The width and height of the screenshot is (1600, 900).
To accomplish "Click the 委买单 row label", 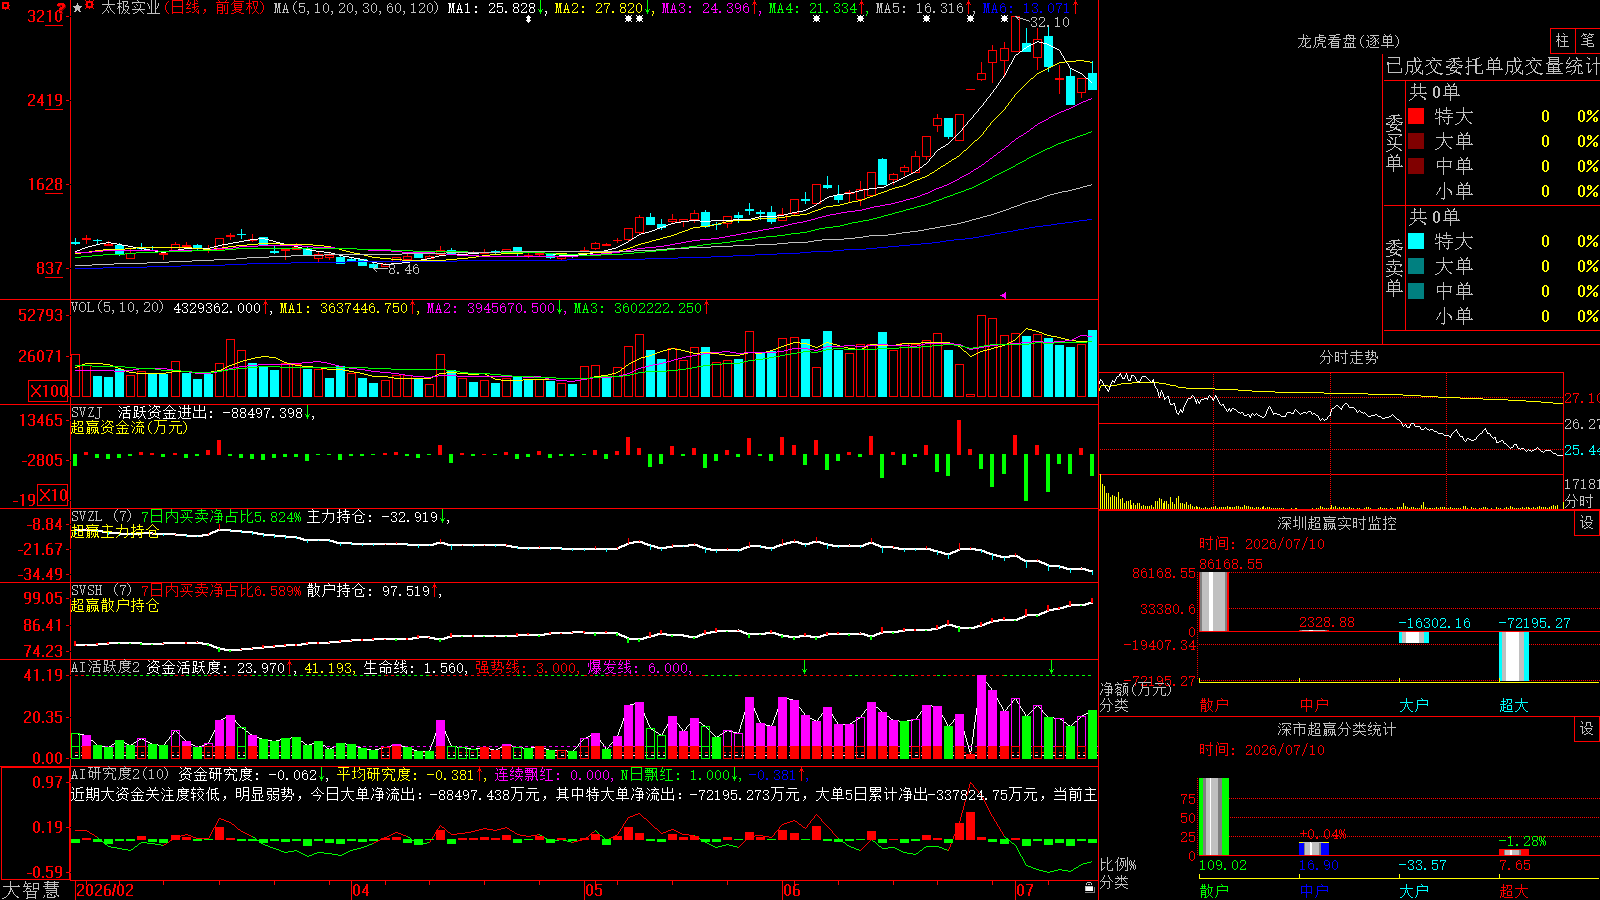I will (x=1394, y=143).
